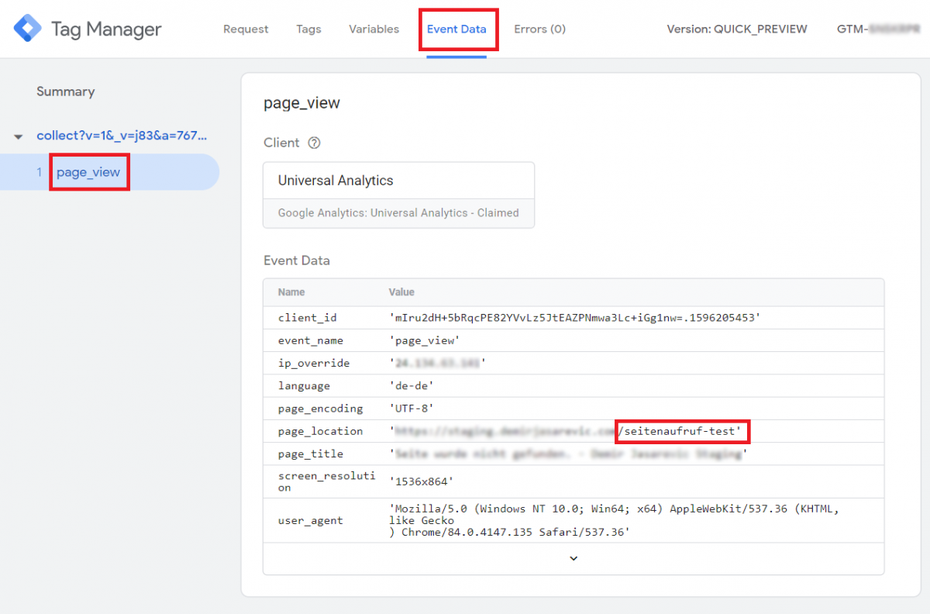Open the Variables tab
The height and width of the screenshot is (614, 930).
[x=374, y=29]
